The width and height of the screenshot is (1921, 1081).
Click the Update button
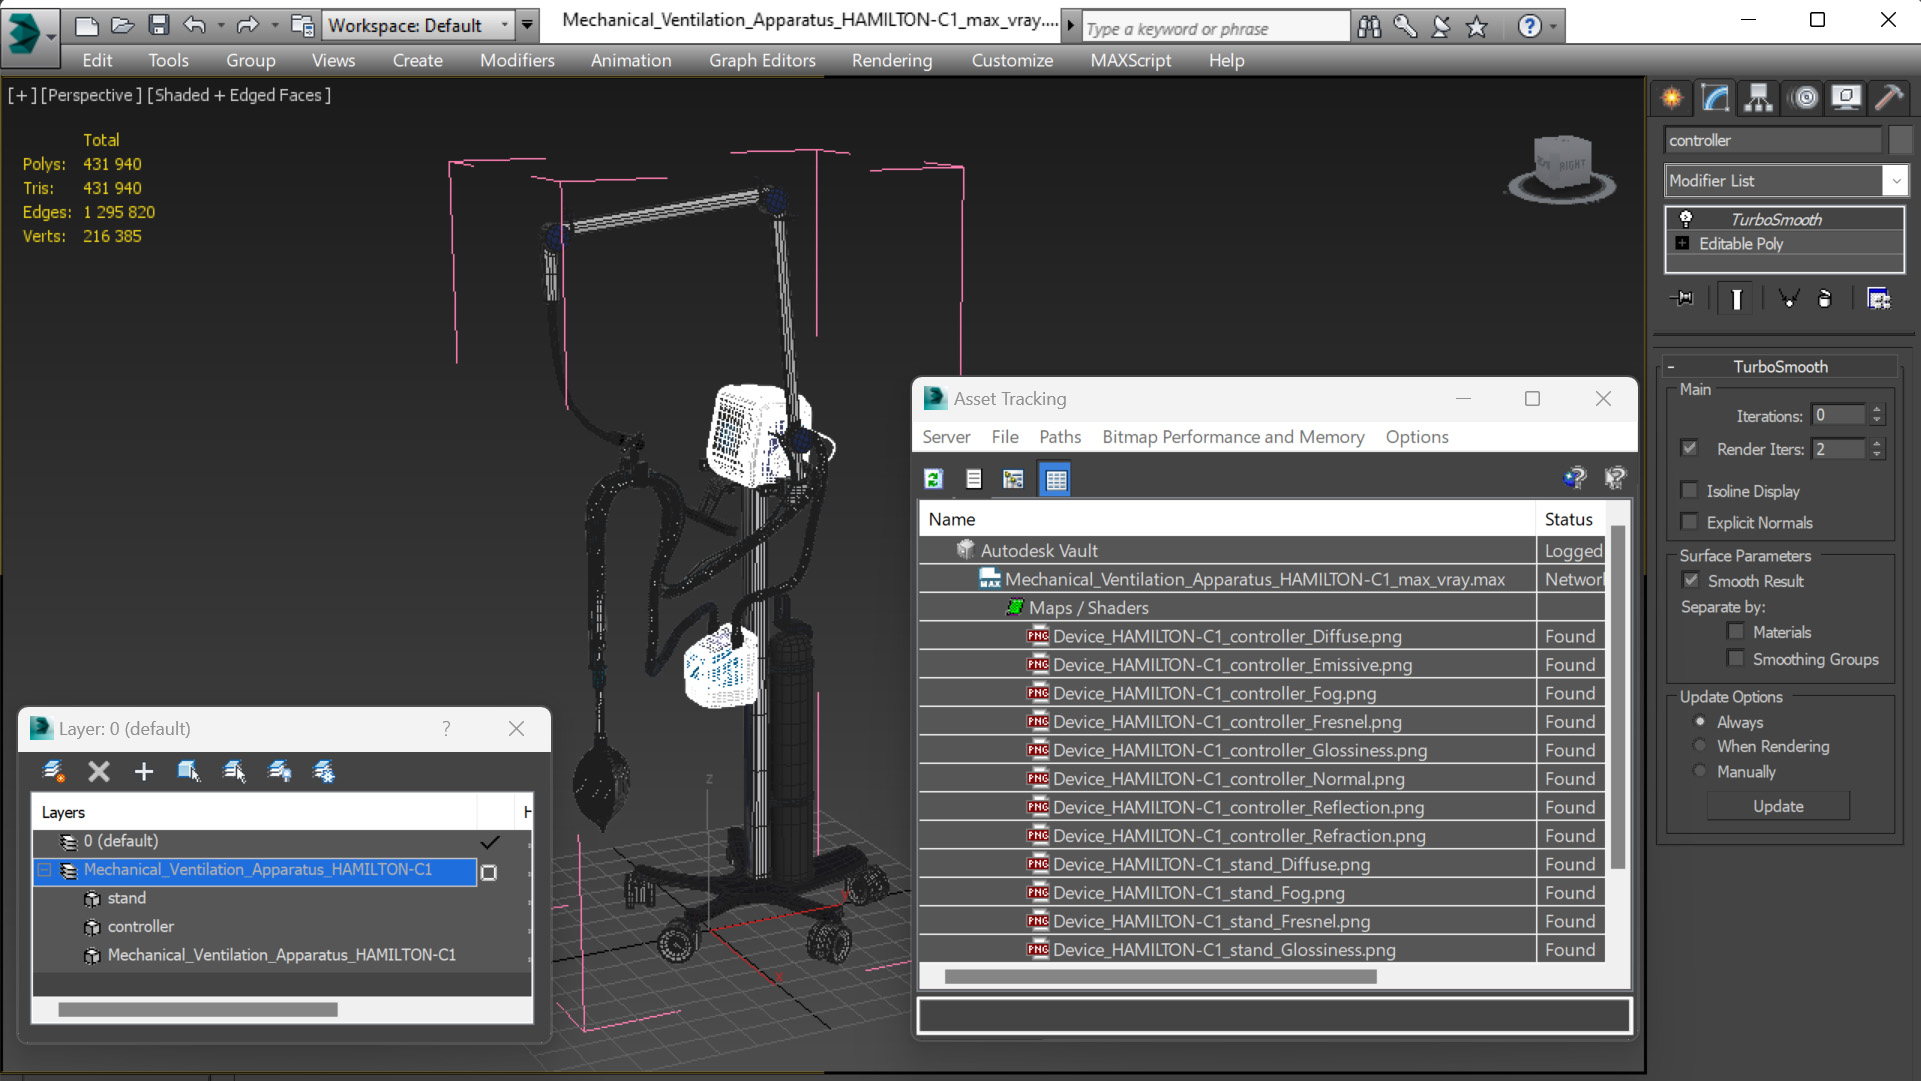(x=1778, y=806)
